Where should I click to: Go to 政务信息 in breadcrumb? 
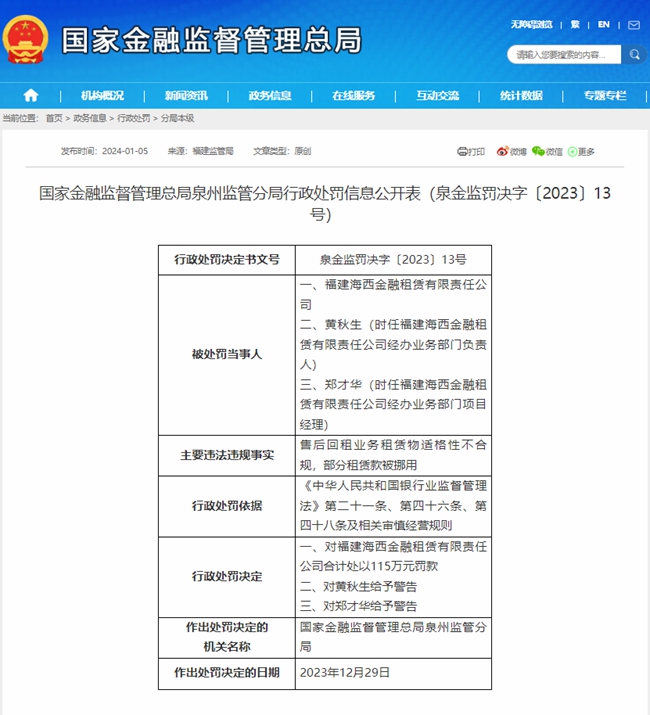[90, 118]
